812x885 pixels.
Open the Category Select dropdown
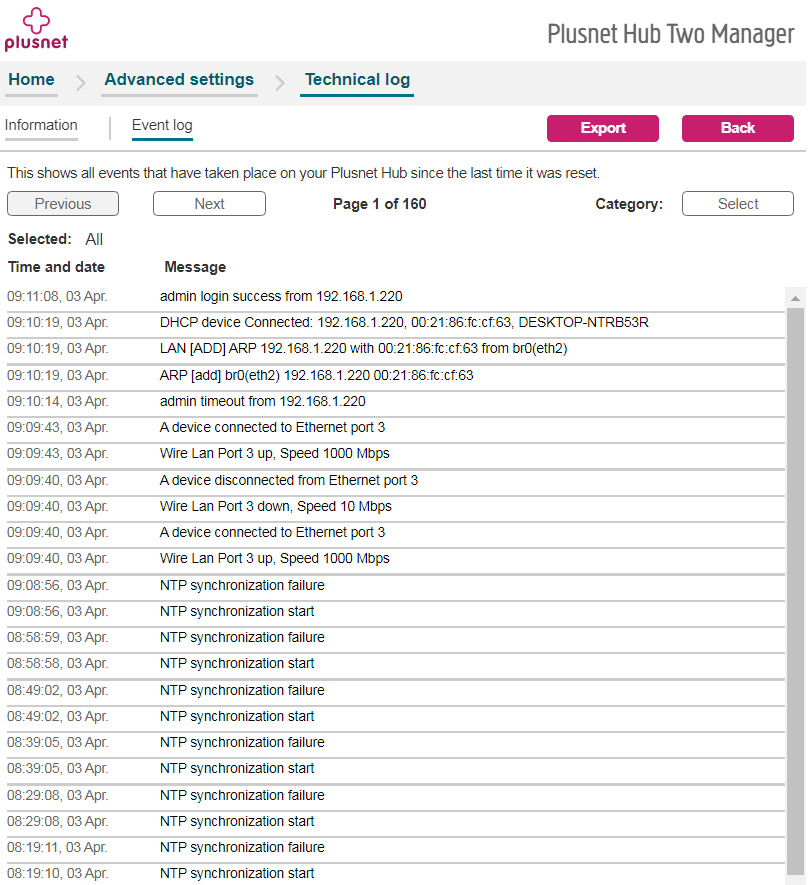pos(738,204)
